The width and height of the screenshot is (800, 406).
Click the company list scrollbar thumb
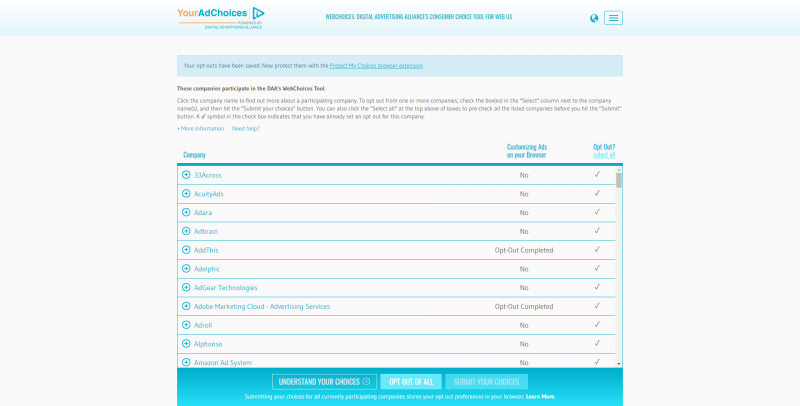pyautogui.click(x=619, y=180)
